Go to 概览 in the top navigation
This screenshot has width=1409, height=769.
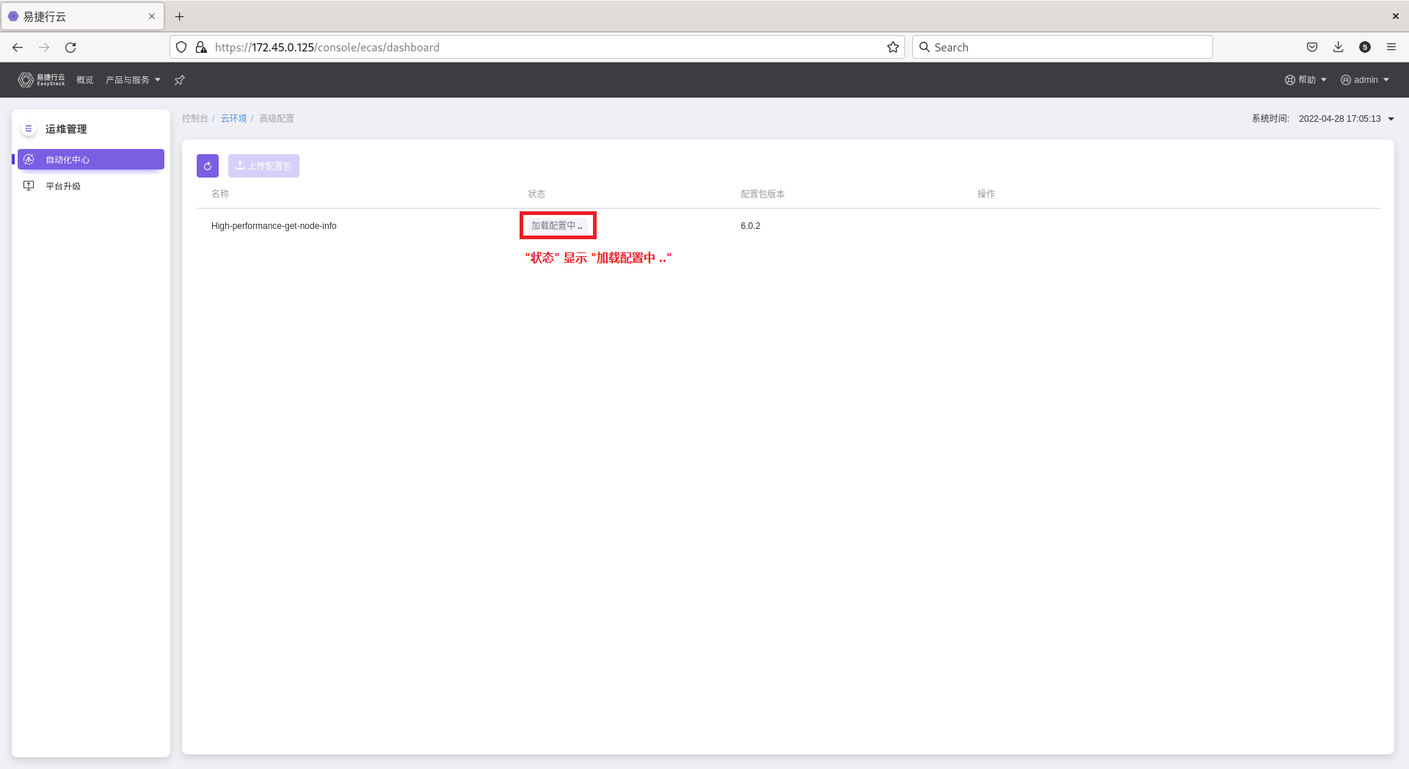(x=85, y=80)
